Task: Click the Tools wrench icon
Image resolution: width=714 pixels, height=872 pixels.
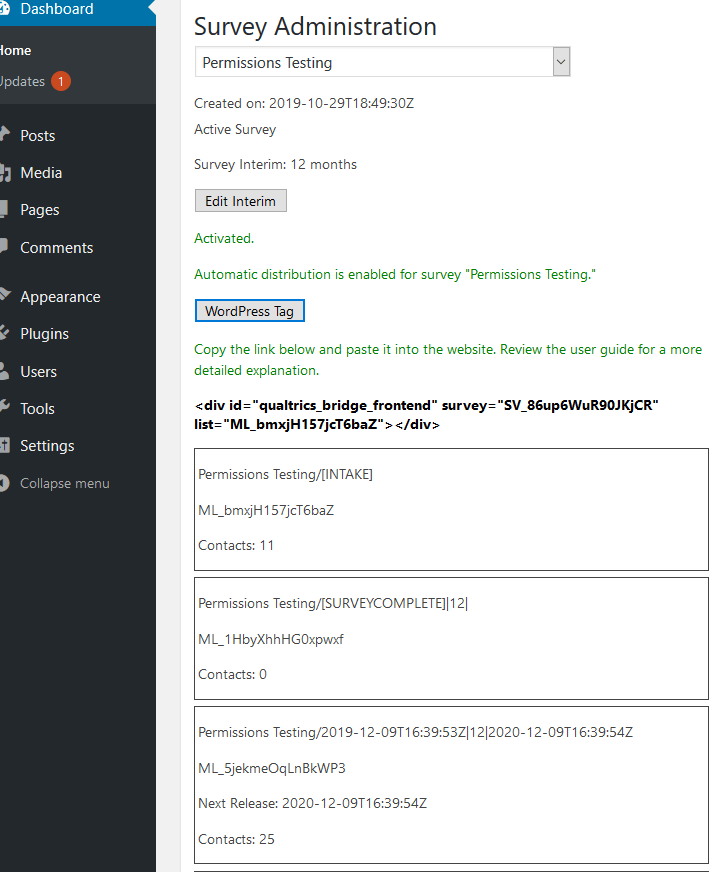Action: 4,408
